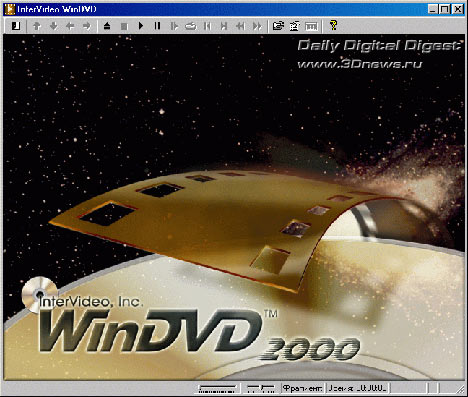Close the WinDVD window
Screen dimensions: 468x397
pyautogui.click(x=458, y=9)
